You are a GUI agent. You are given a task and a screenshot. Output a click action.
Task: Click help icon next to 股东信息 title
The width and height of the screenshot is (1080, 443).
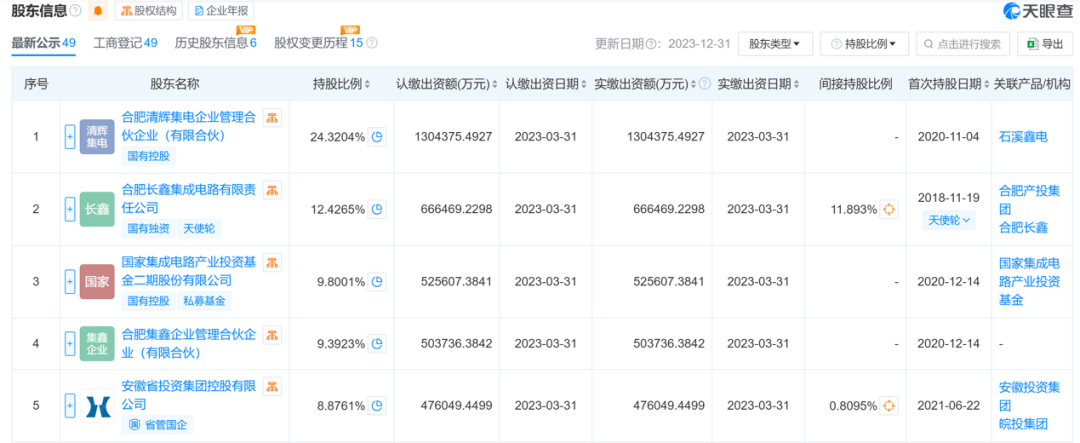[x=75, y=11]
